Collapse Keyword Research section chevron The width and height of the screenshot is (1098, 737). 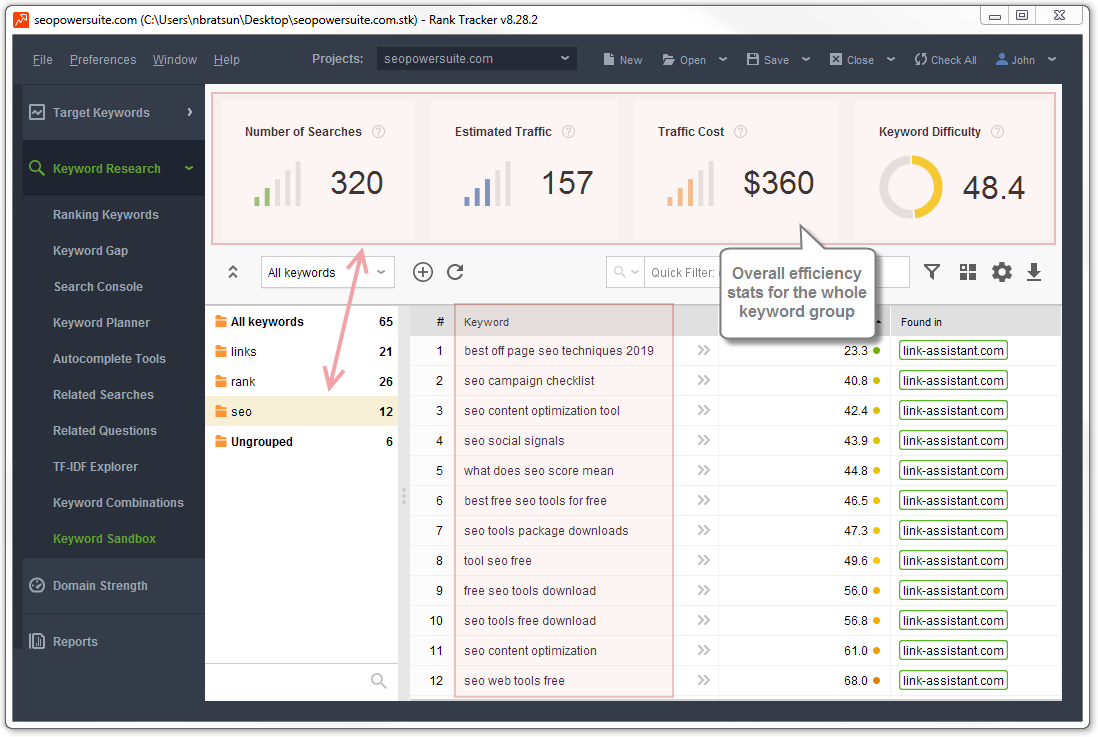189,168
